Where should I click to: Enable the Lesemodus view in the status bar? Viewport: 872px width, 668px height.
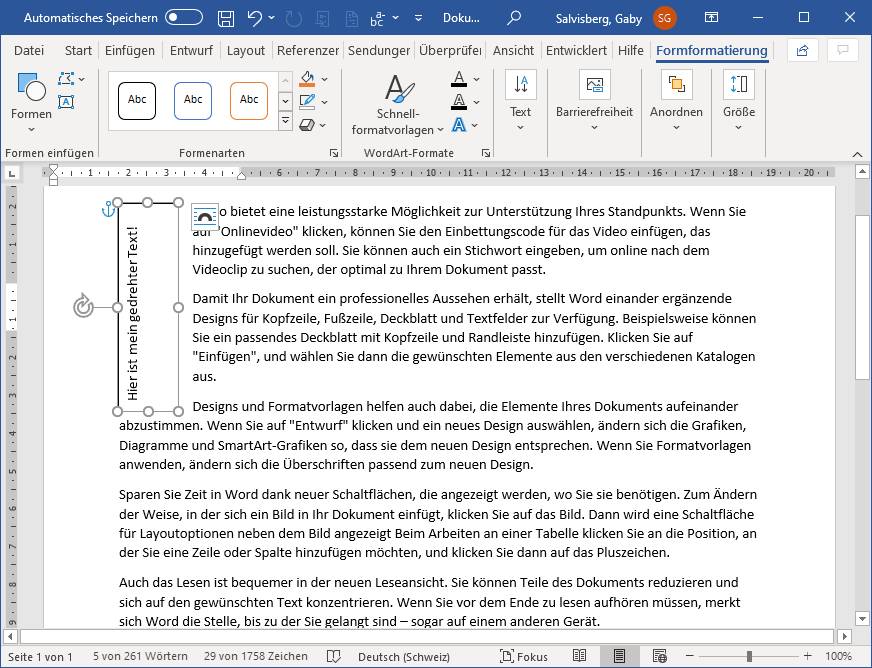tap(581, 655)
